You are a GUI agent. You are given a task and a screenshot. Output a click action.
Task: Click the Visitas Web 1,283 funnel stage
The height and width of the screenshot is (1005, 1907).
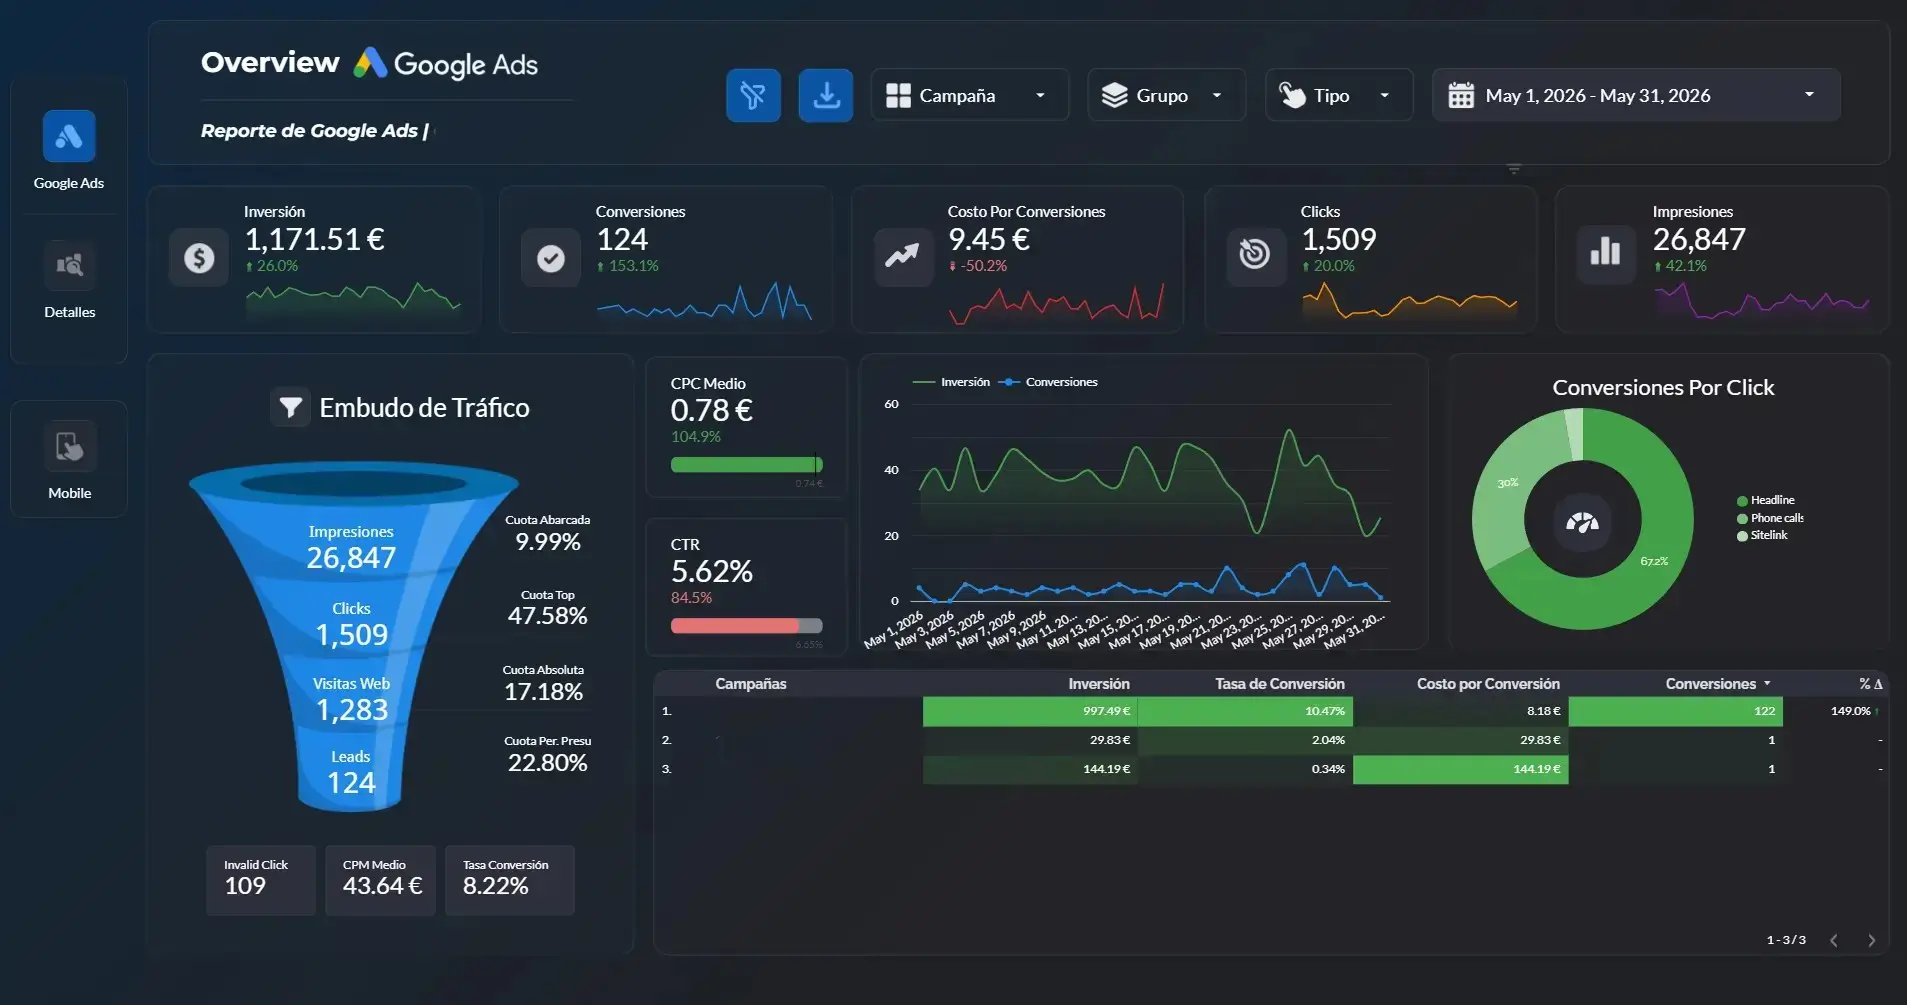click(351, 699)
